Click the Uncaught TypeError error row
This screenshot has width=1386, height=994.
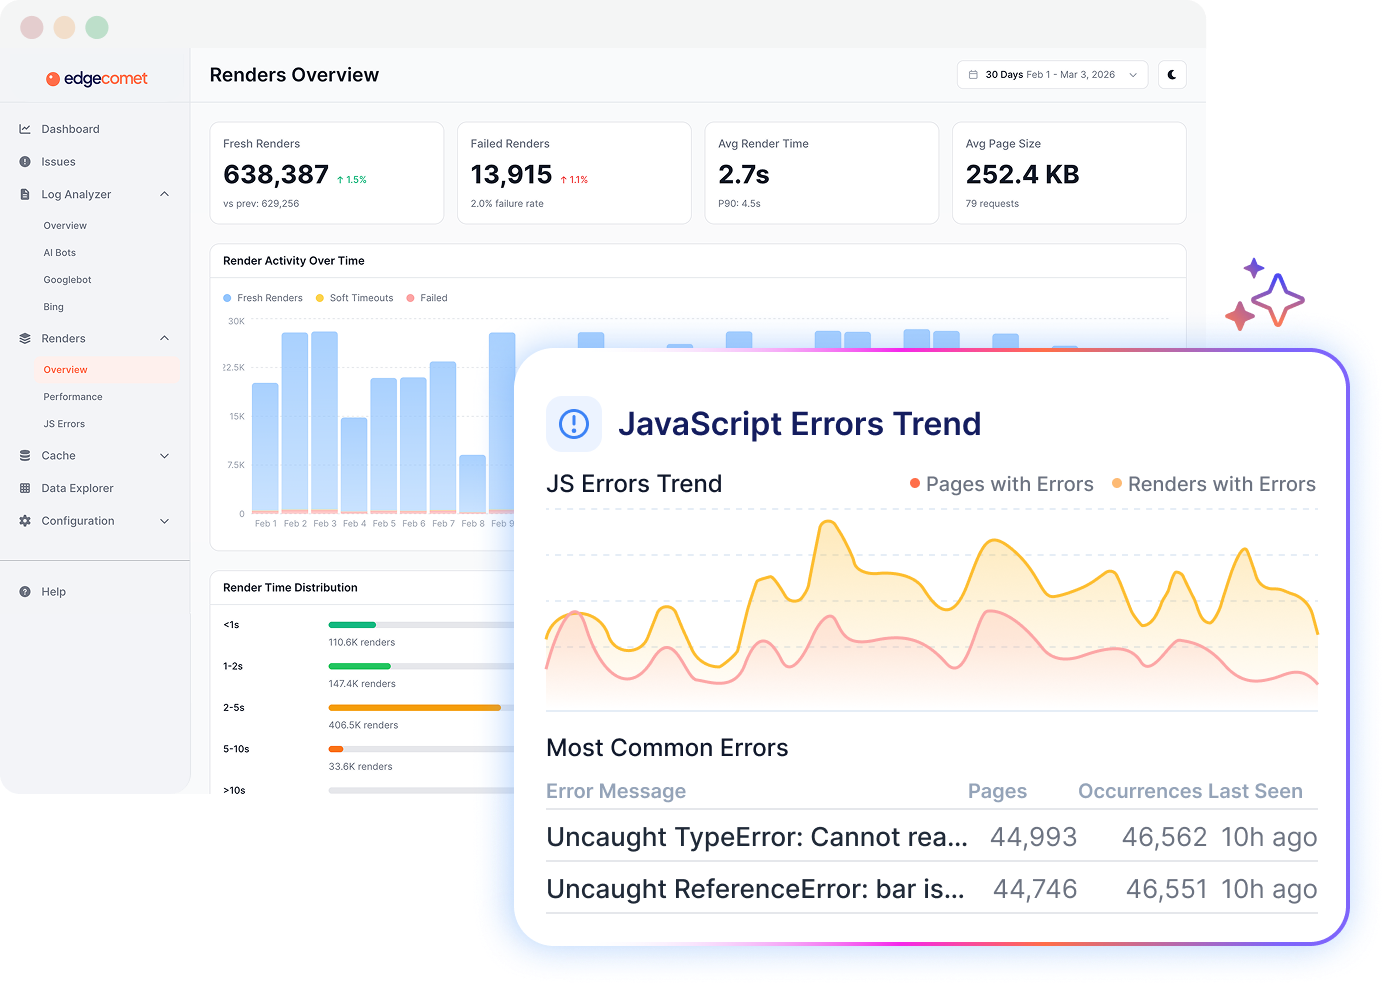click(x=932, y=837)
